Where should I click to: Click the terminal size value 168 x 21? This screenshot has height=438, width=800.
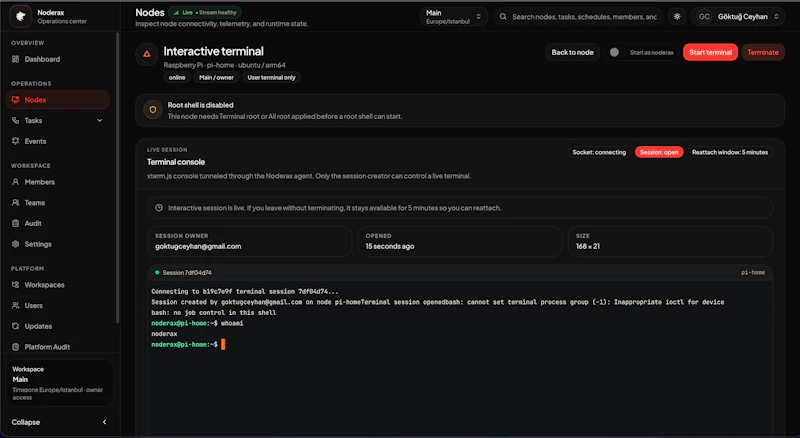click(x=588, y=246)
